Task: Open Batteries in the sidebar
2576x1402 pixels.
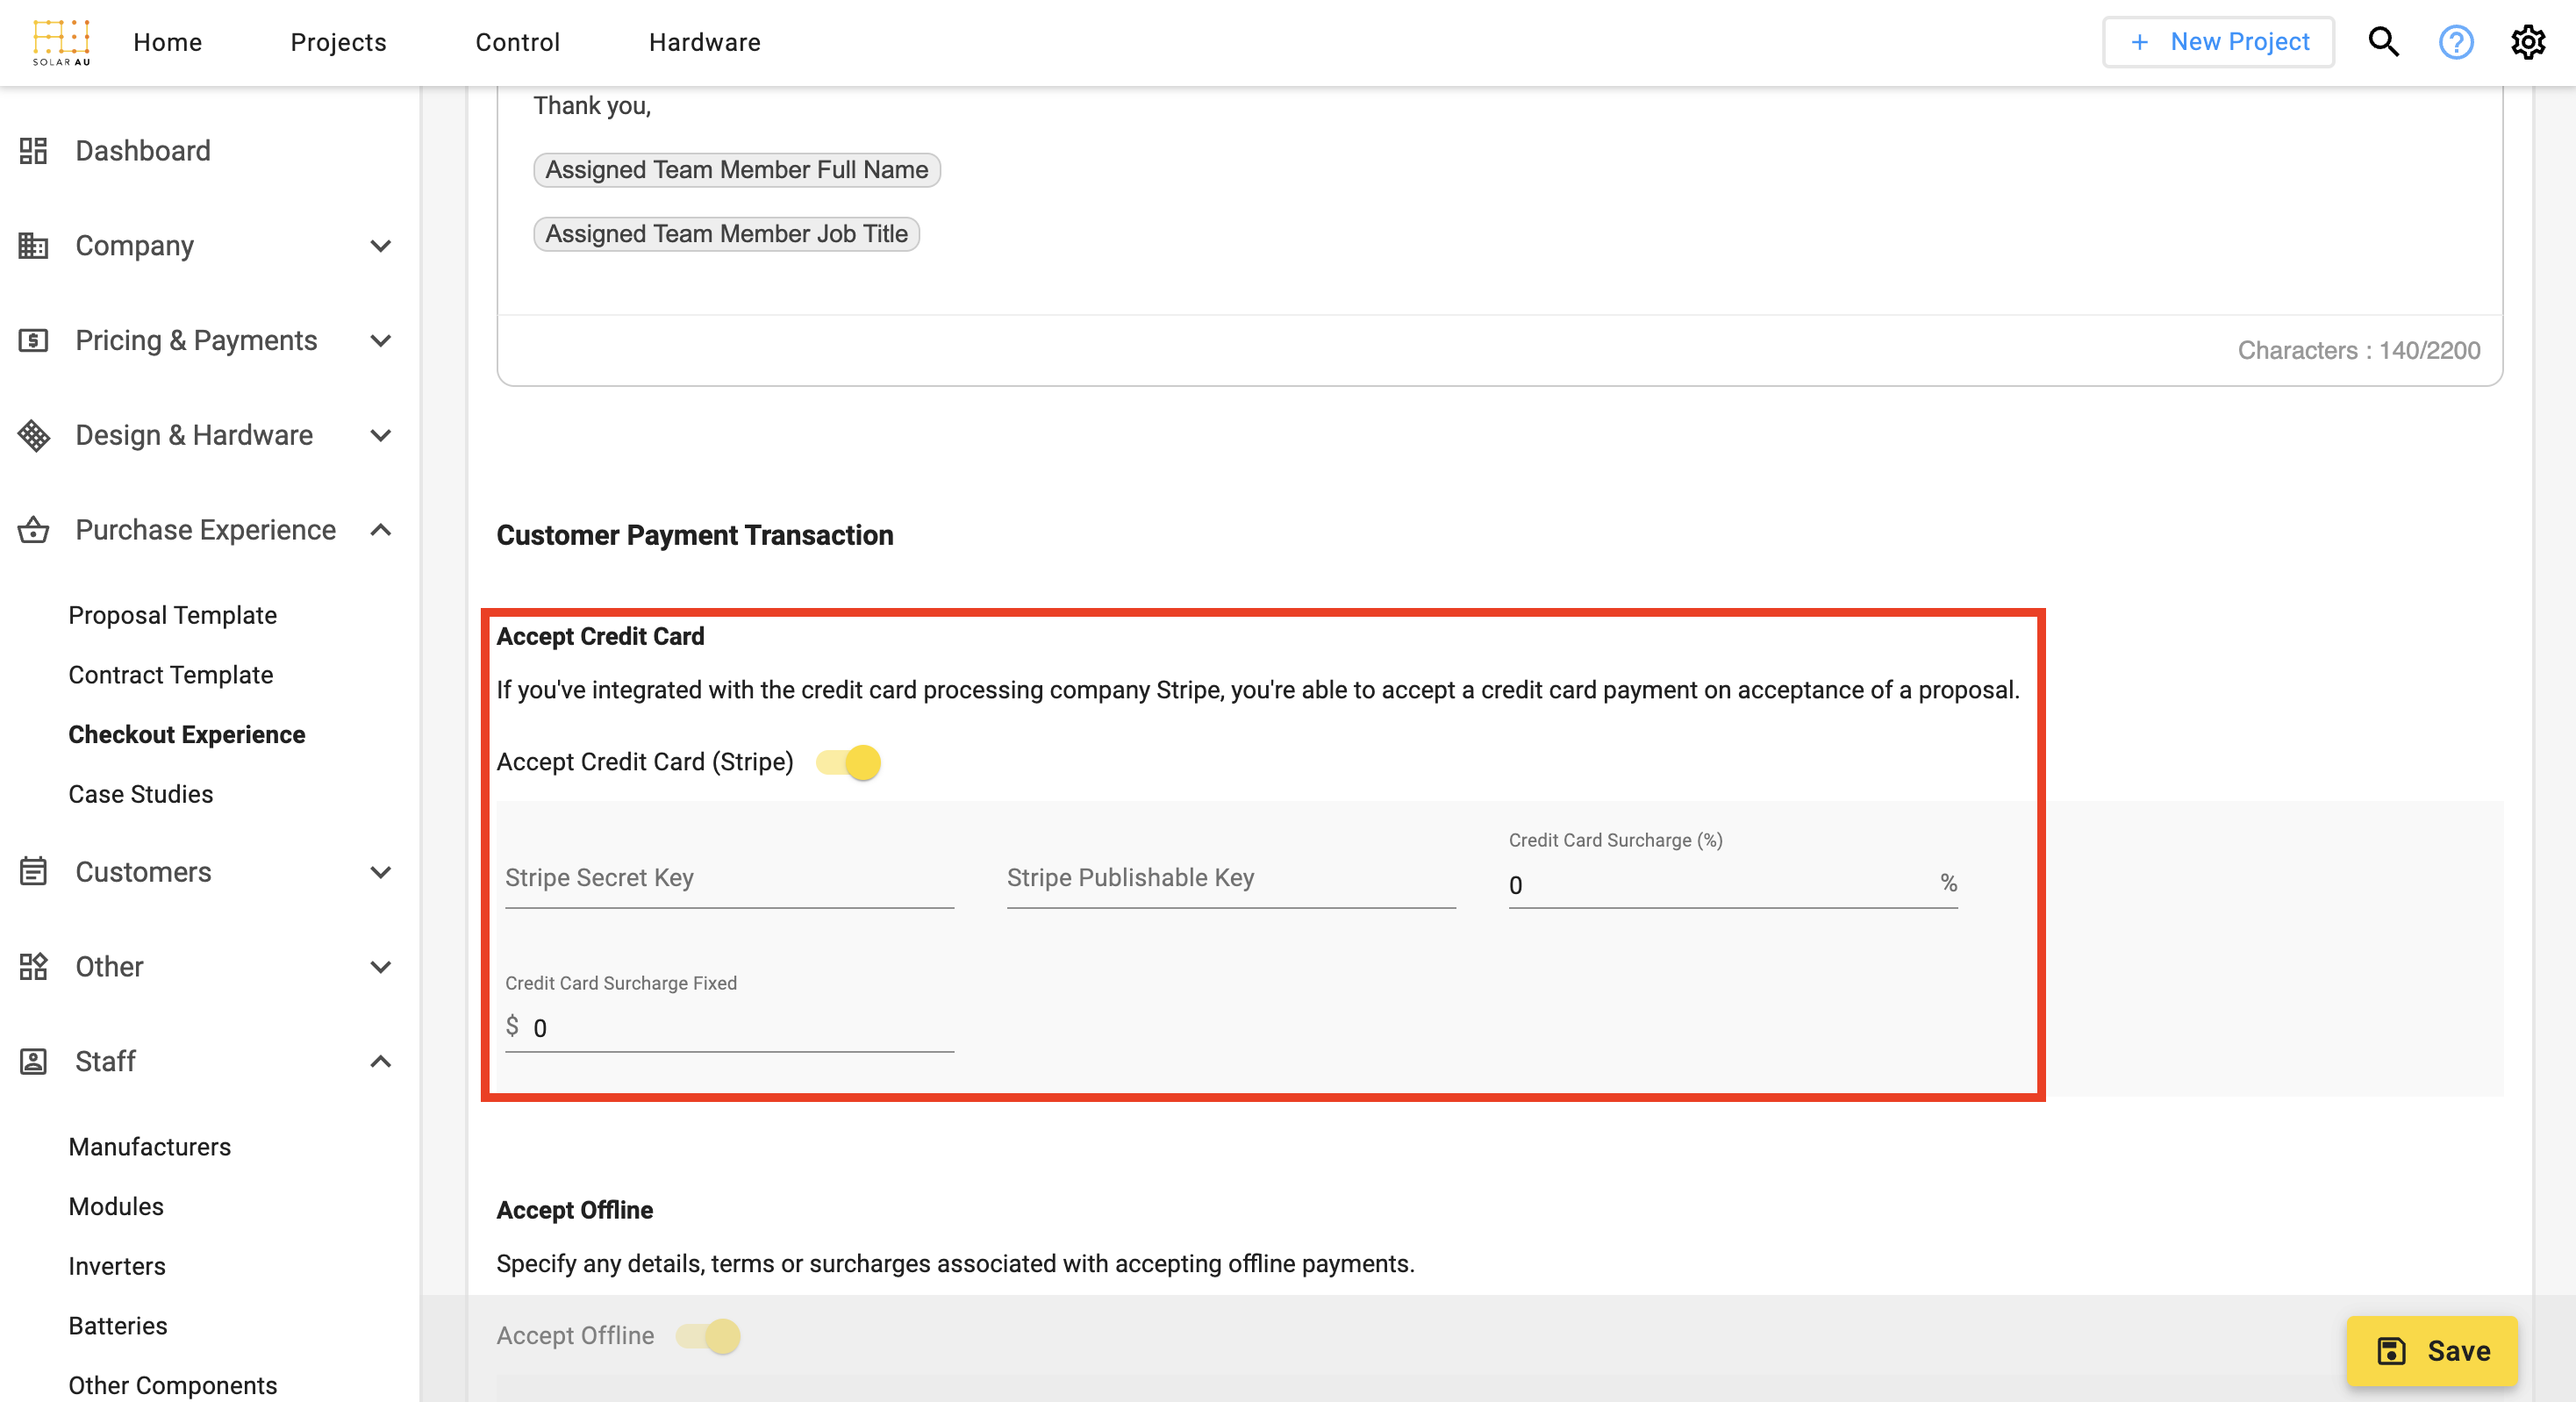Action: click(118, 1326)
